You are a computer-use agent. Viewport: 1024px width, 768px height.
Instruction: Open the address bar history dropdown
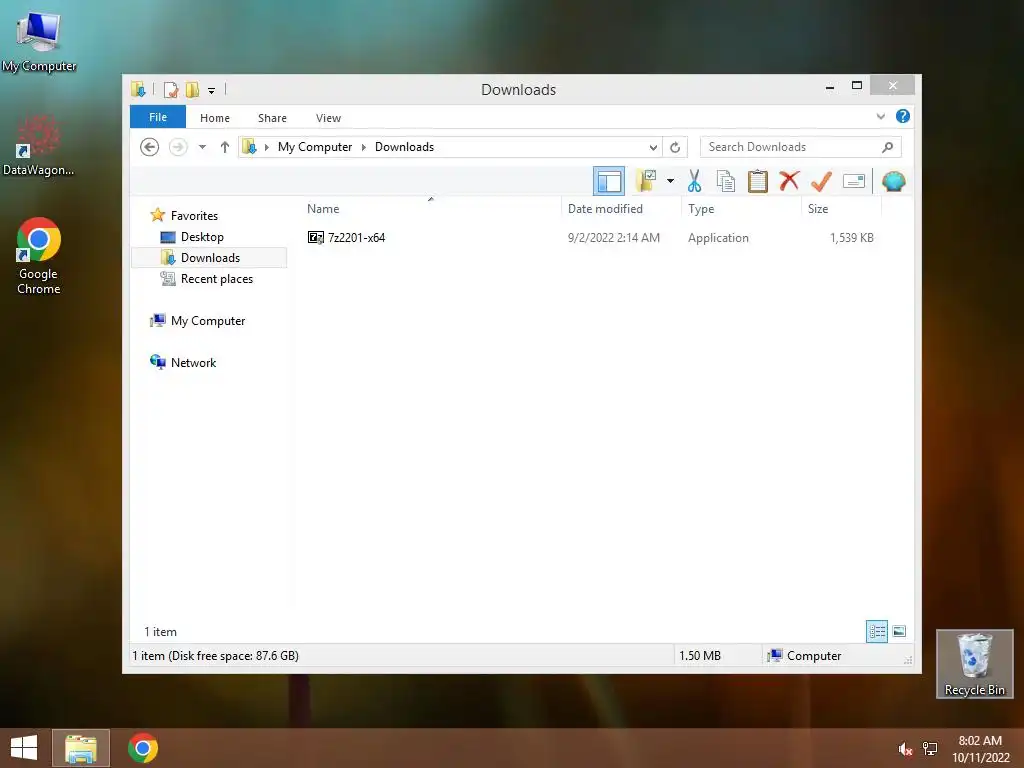point(653,147)
